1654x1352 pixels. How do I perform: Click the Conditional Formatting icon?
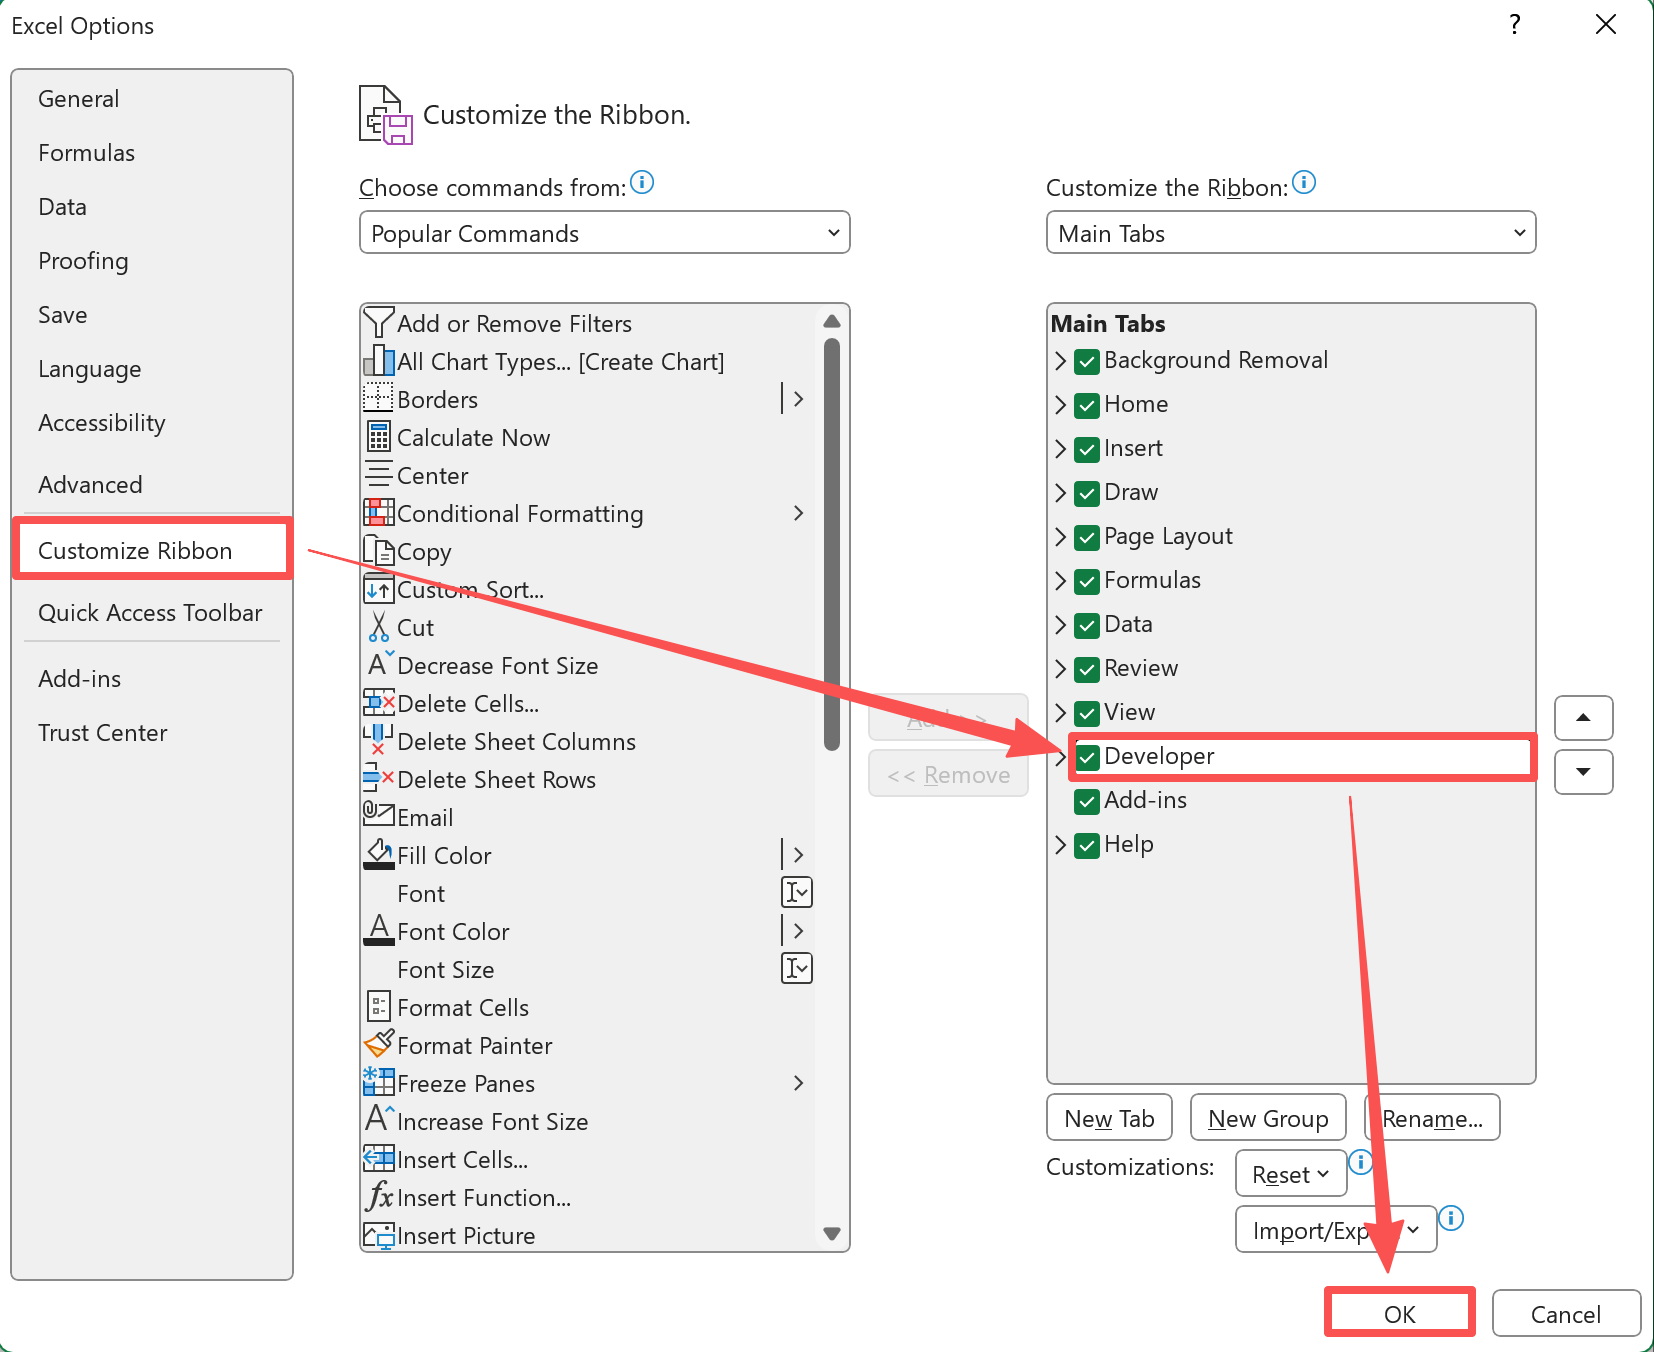coord(378,513)
